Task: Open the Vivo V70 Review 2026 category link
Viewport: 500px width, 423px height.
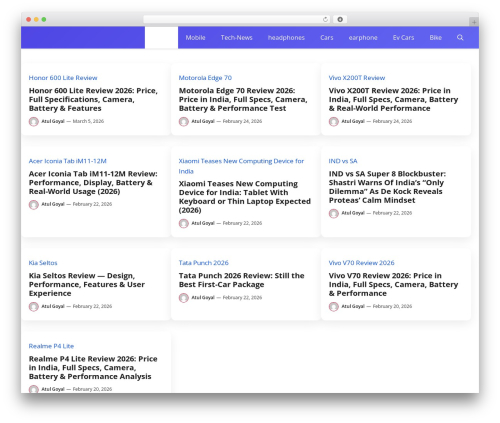Action: (361, 263)
